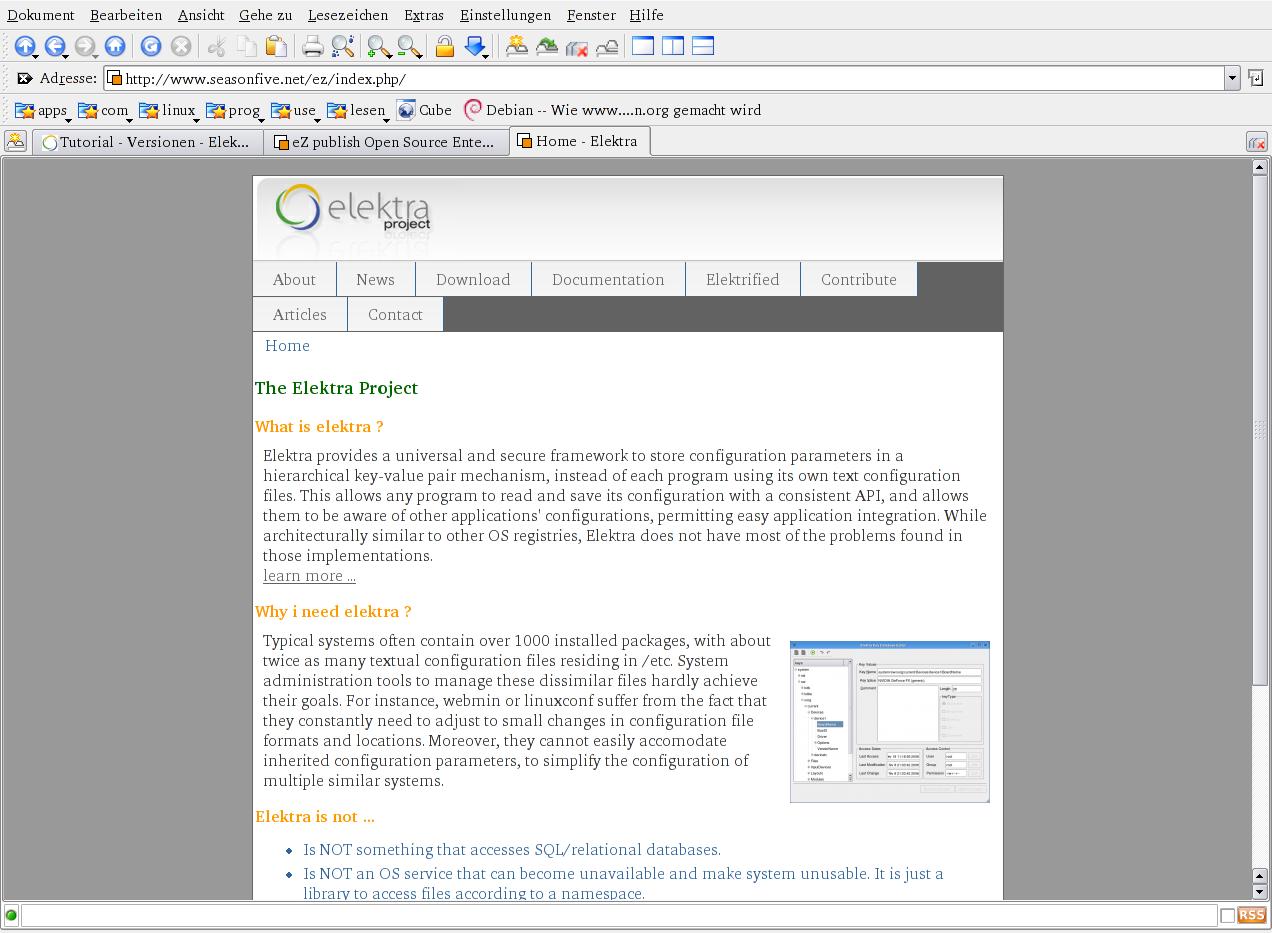Go to the home page via house icon

coord(115,46)
